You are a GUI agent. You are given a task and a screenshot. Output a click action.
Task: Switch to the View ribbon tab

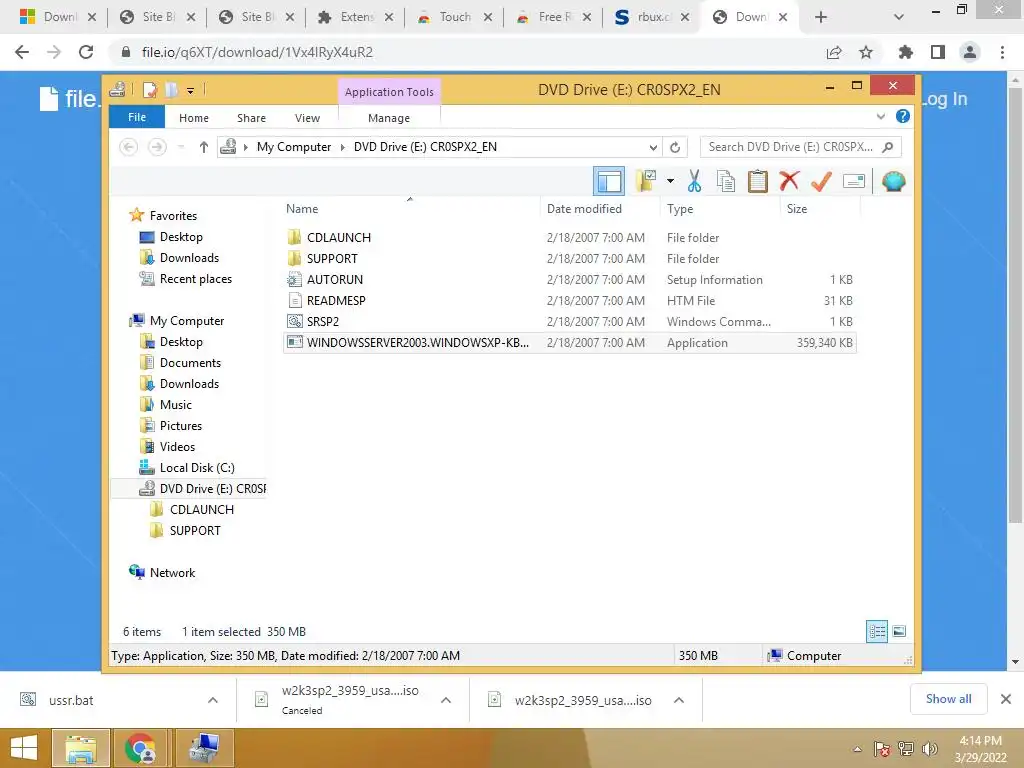point(307,118)
